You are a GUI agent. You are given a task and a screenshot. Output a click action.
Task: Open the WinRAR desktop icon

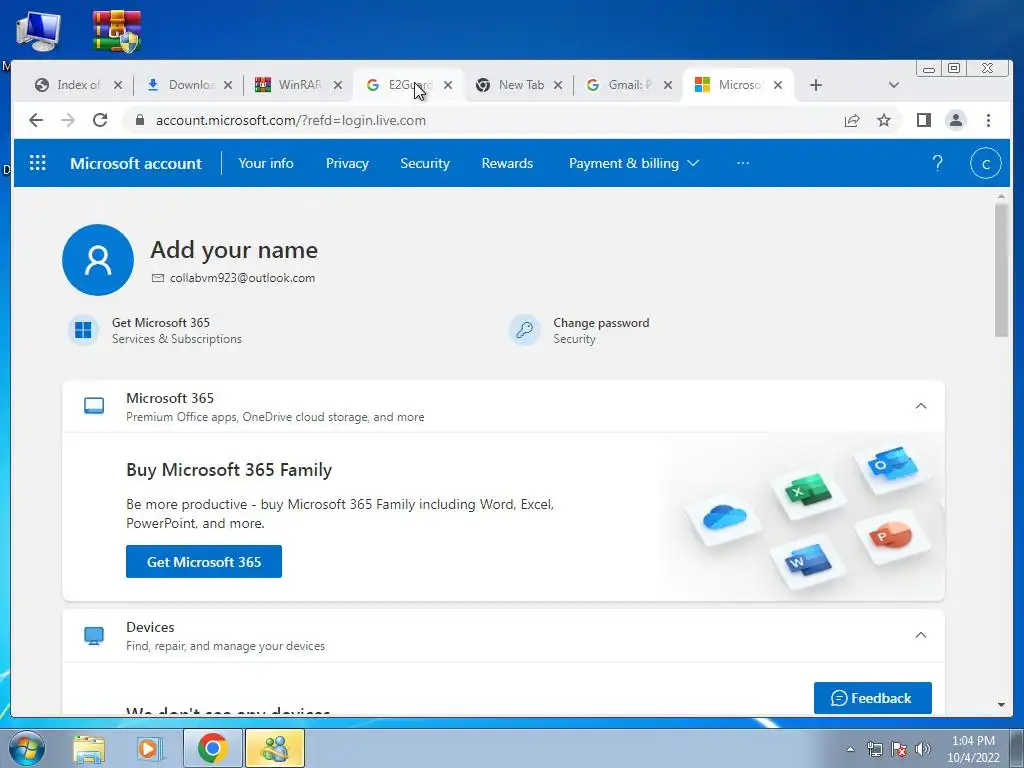tap(116, 31)
